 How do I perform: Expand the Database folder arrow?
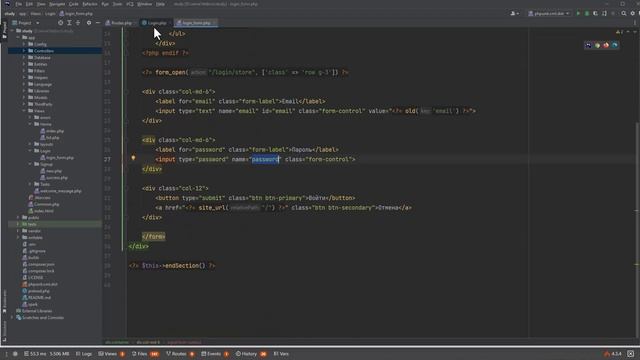(24, 58)
